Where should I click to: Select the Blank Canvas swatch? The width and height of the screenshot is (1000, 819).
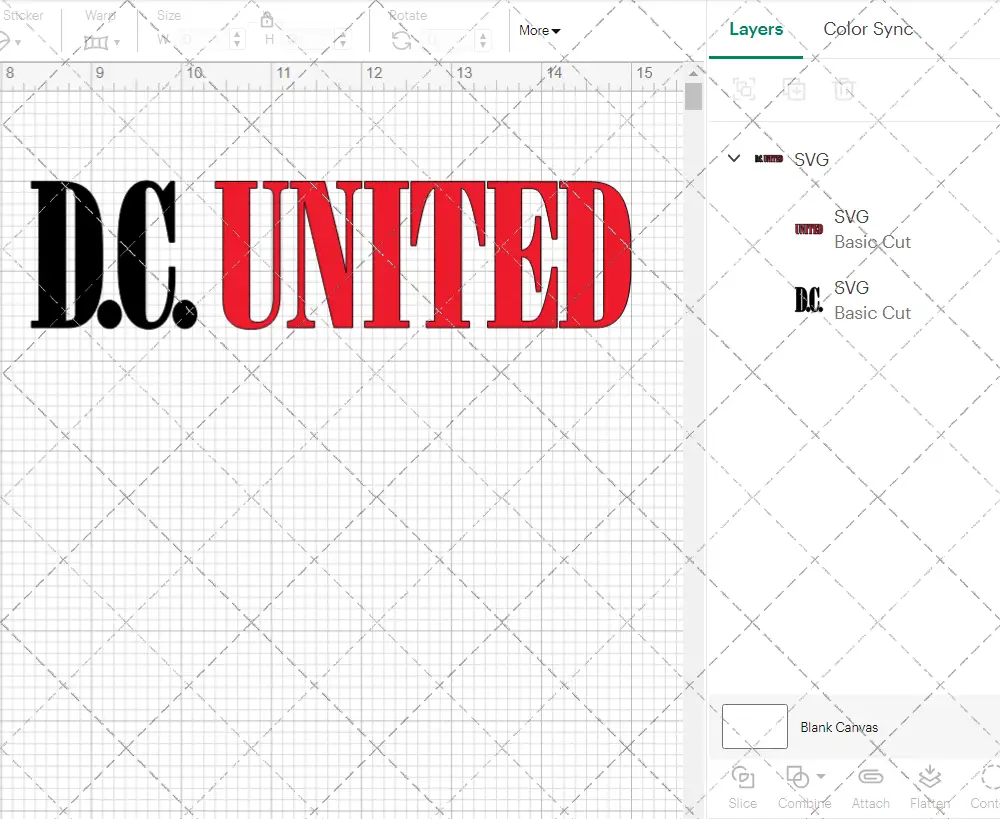tap(754, 727)
